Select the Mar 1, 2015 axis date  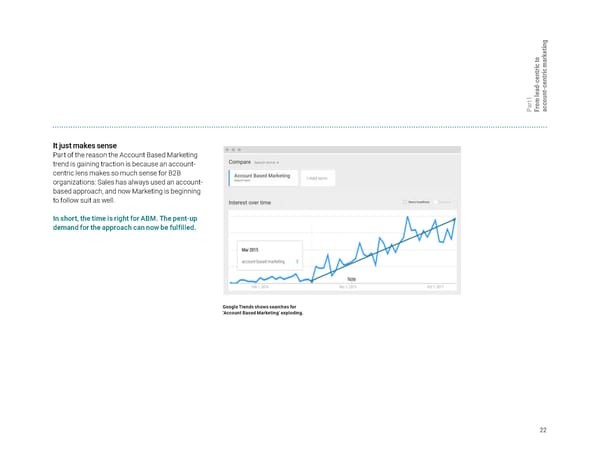348,287
